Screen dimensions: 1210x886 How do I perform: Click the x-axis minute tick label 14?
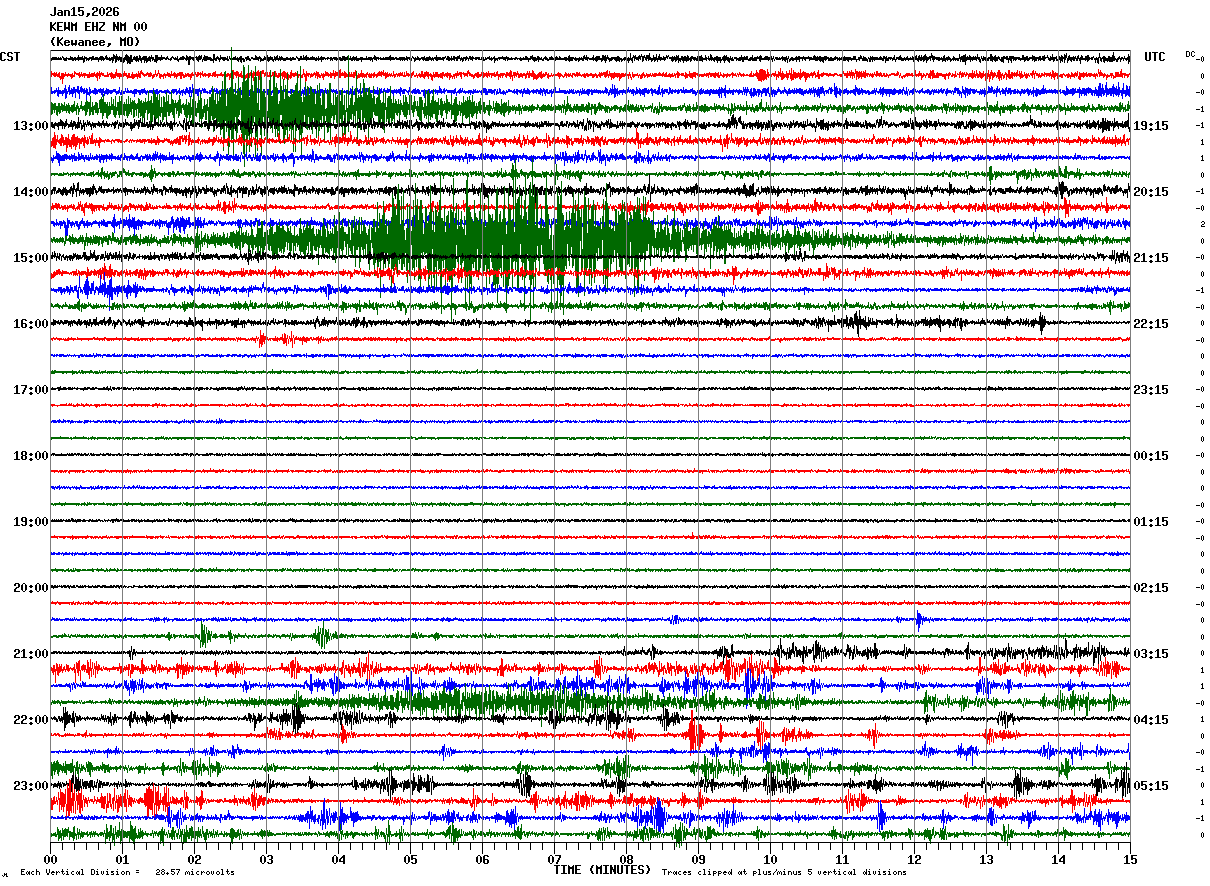(1058, 859)
